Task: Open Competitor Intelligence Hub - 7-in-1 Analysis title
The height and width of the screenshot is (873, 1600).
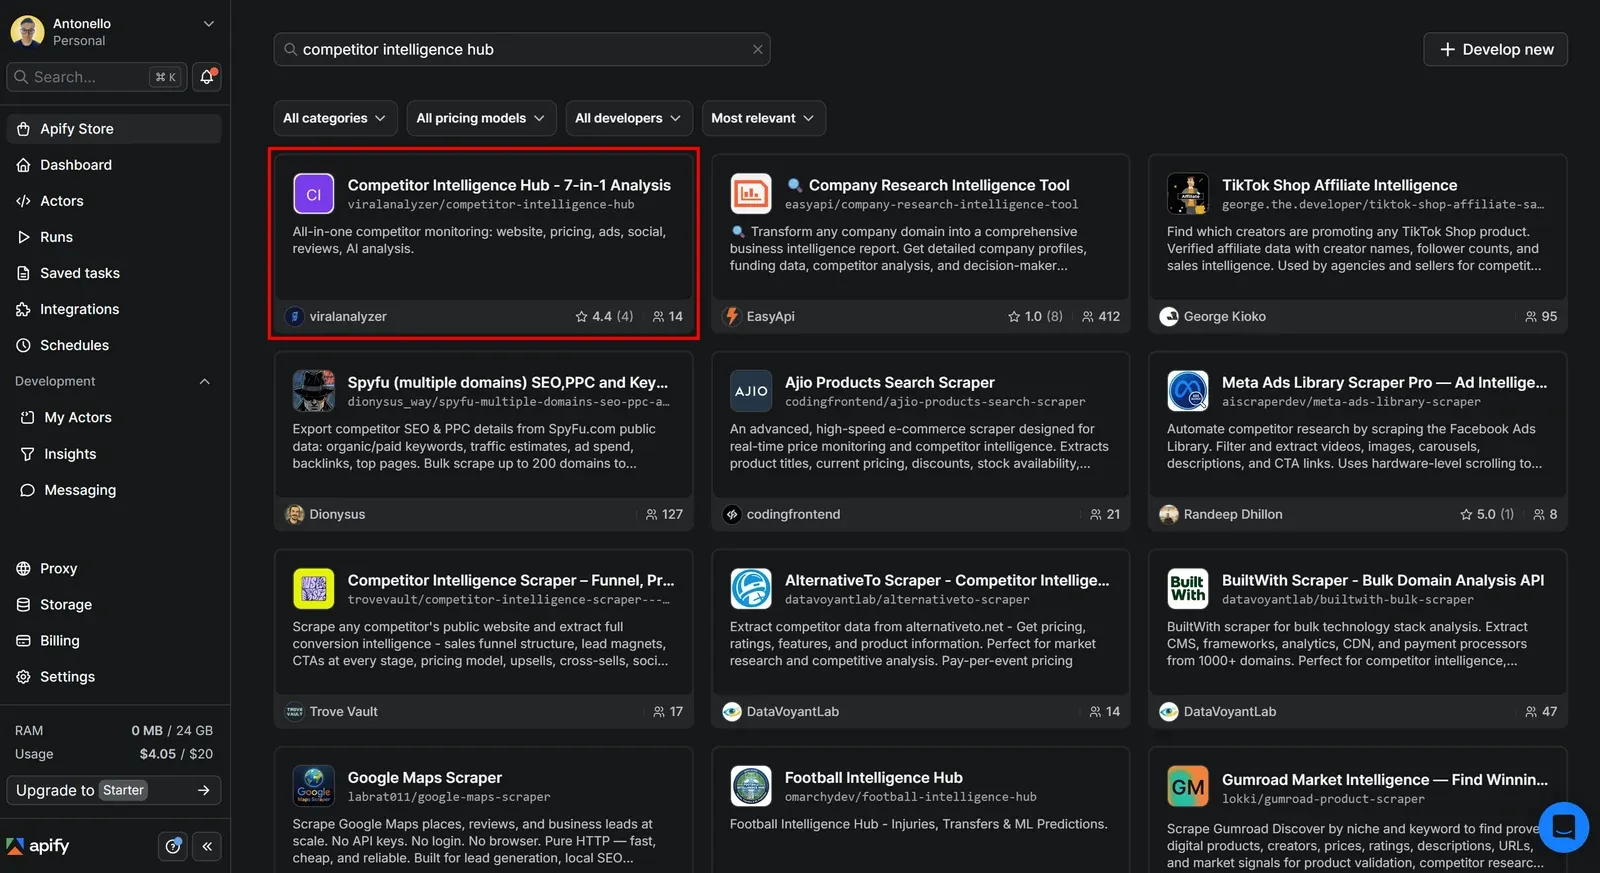Action: click(x=509, y=185)
